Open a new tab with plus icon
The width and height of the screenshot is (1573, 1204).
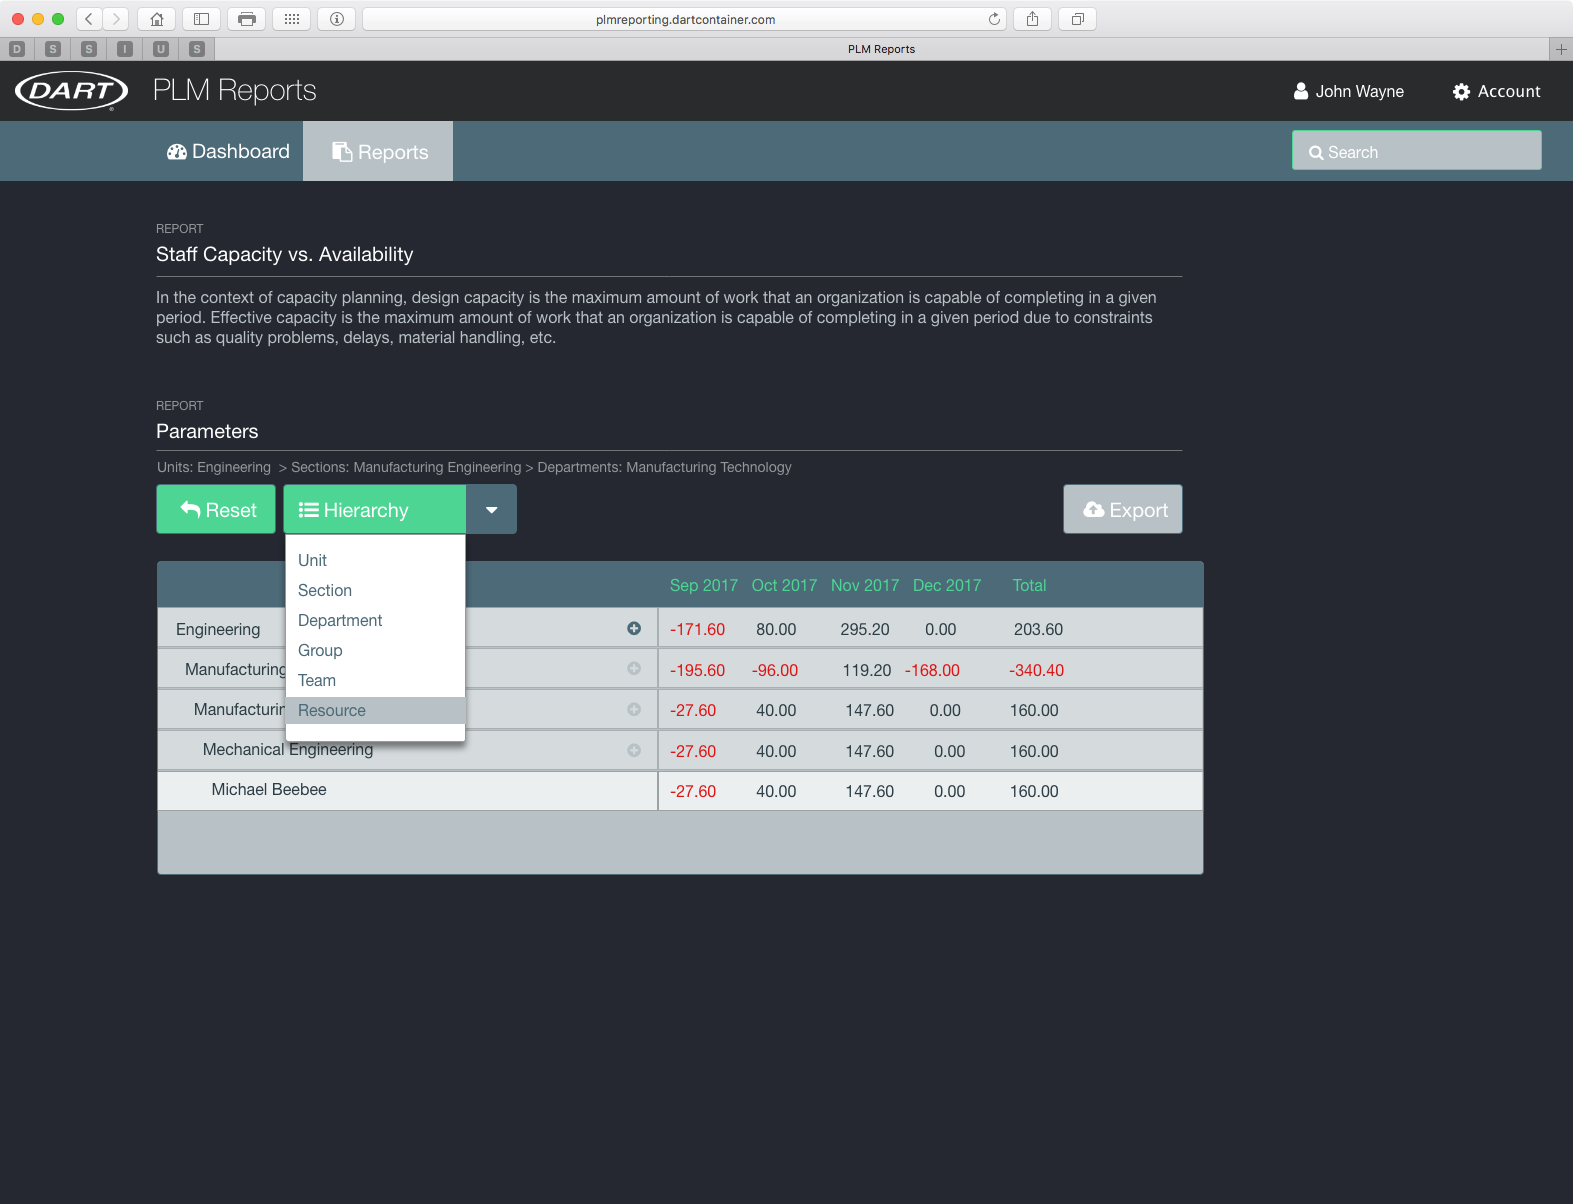1561,49
